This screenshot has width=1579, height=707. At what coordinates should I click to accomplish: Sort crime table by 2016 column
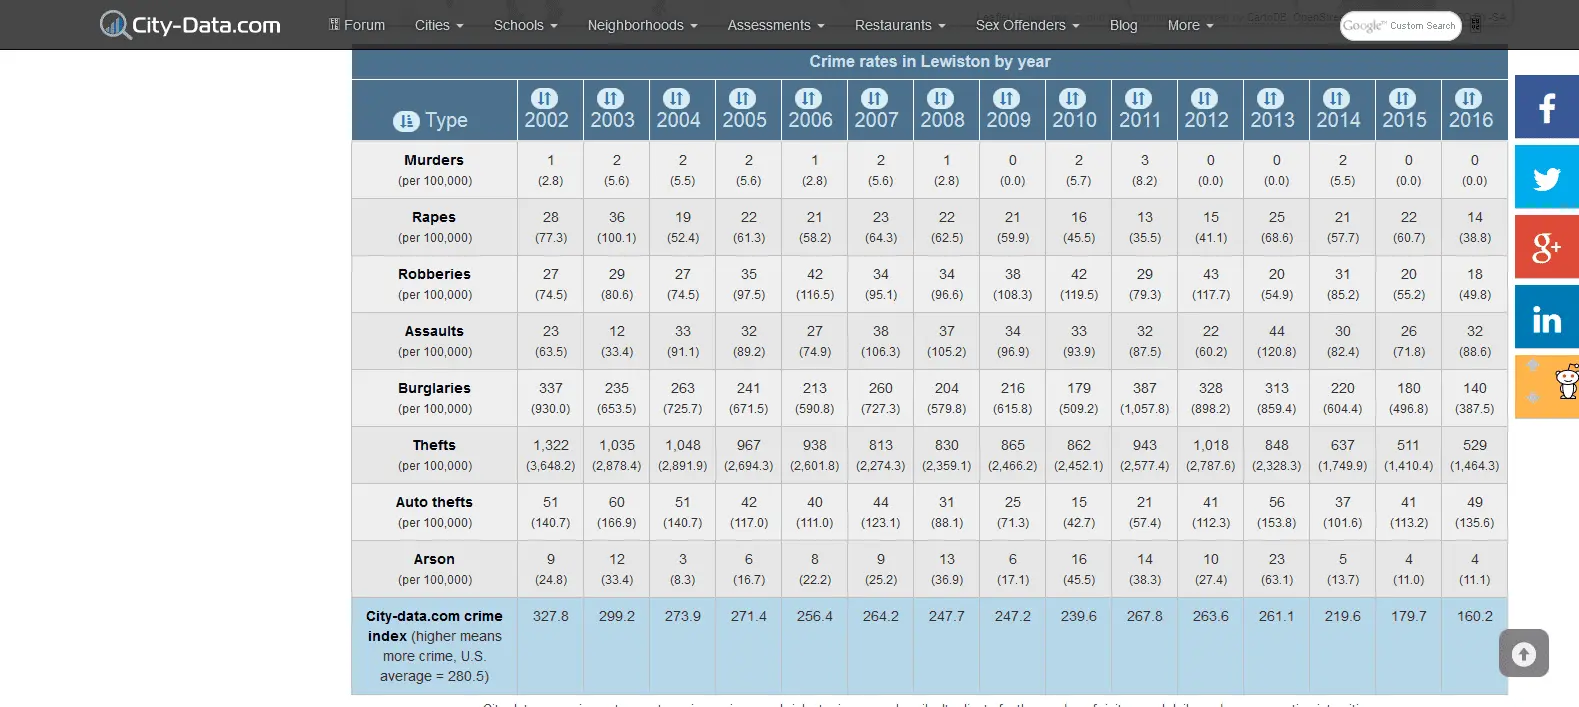click(1469, 98)
